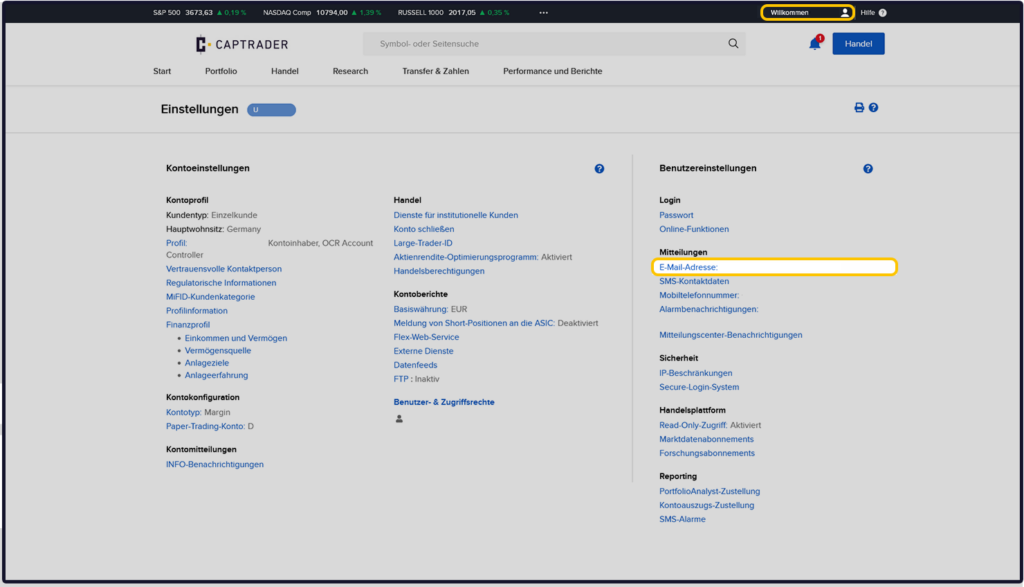Open help icon next to print icon

coord(873,107)
